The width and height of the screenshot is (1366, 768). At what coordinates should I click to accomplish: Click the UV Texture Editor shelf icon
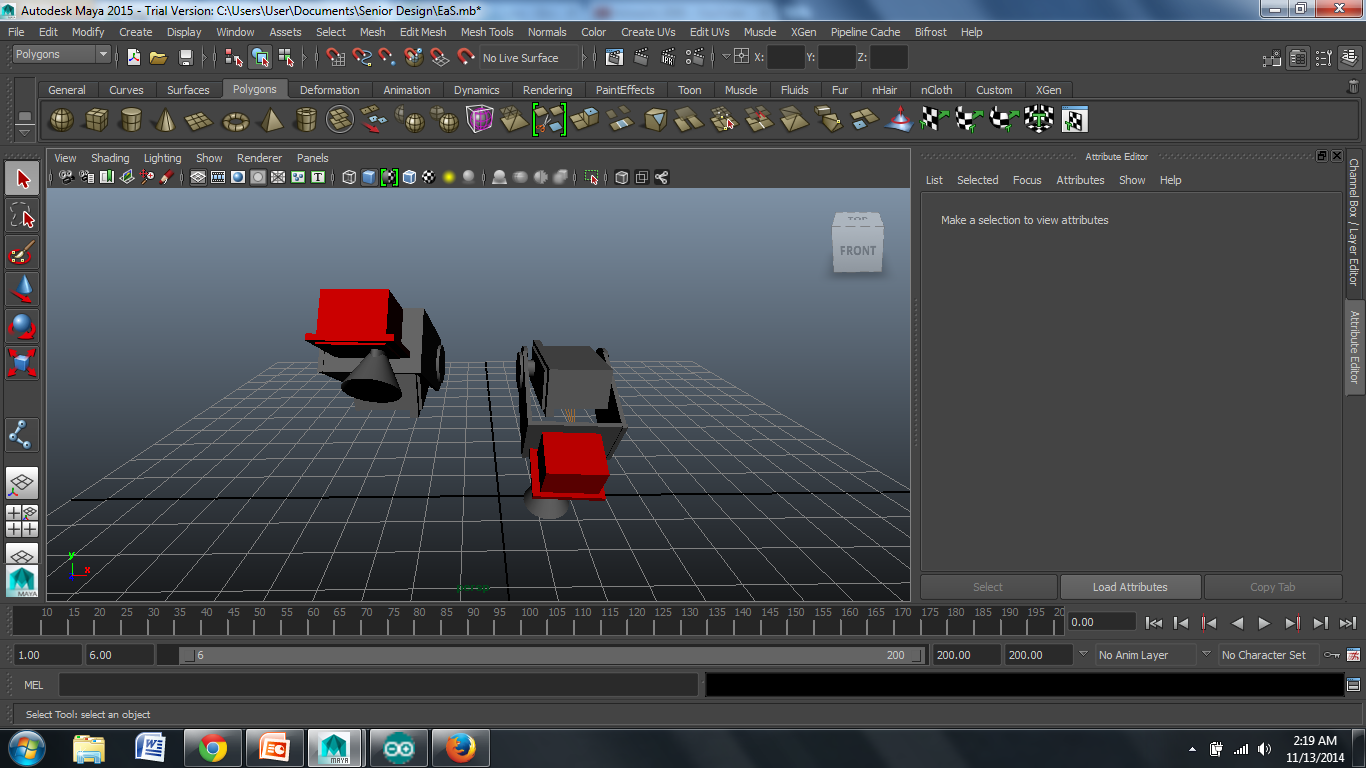click(1074, 121)
